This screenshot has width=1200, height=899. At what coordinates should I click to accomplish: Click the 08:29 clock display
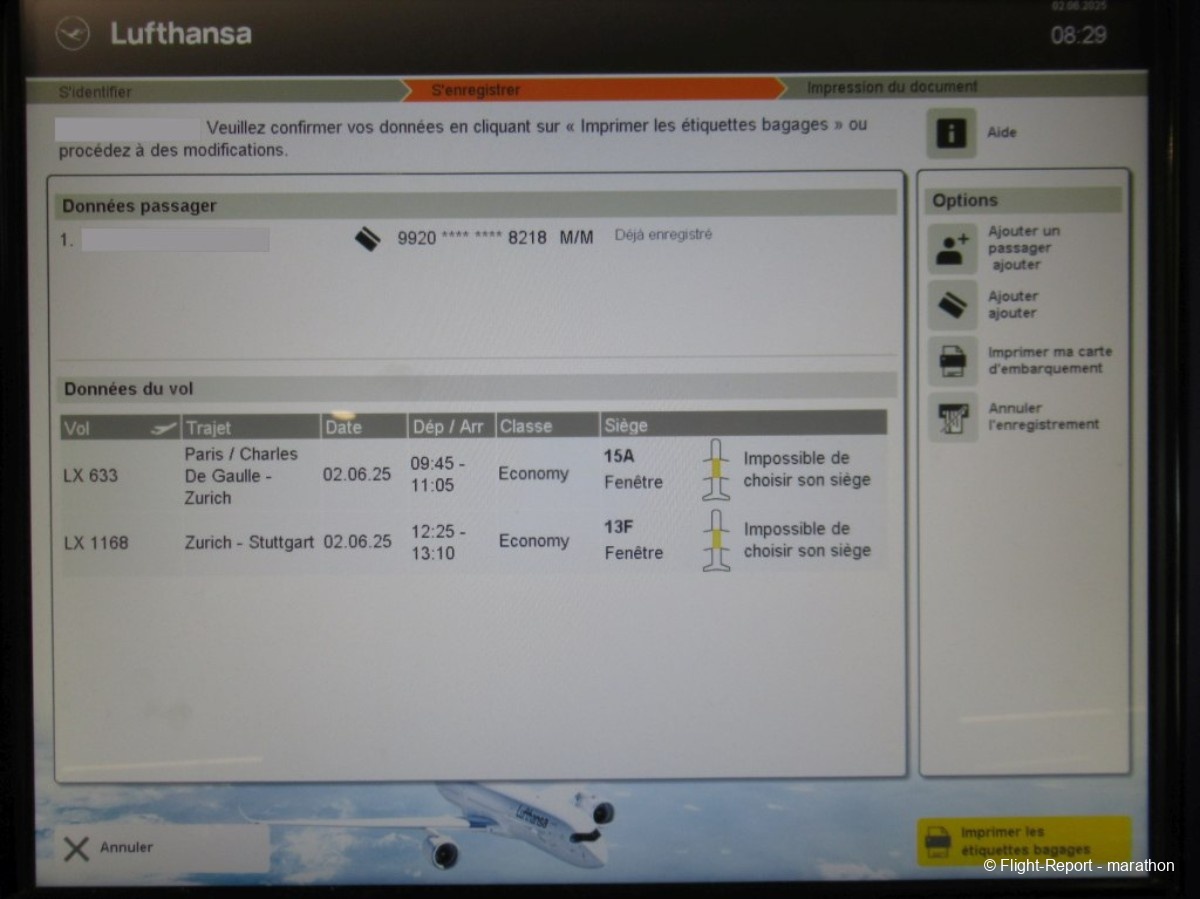coord(1079,35)
